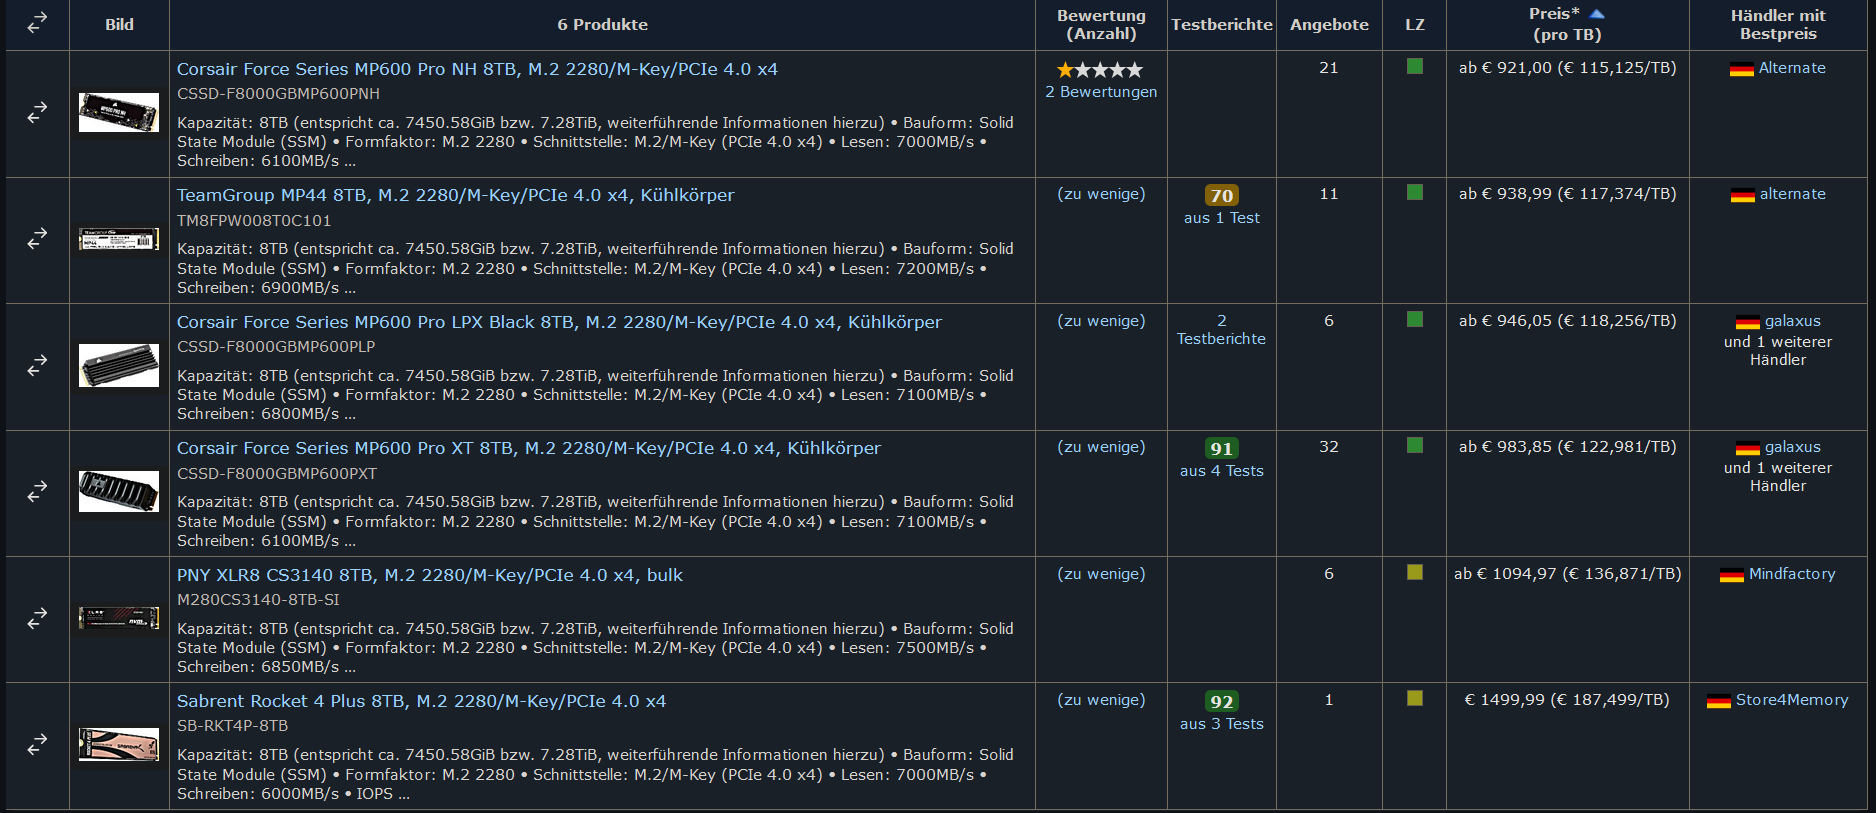Viewport: 1876px width, 813px height.
Task: Open Corsair Force Series MP600 Pro NH 8TB link
Action: tap(477, 69)
